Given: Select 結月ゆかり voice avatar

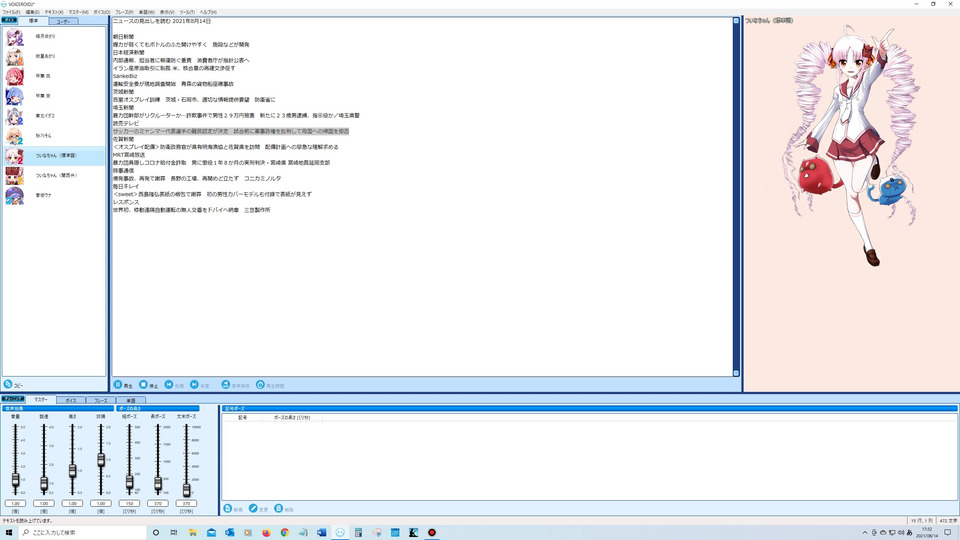Looking at the screenshot, I should pos(14,37).
